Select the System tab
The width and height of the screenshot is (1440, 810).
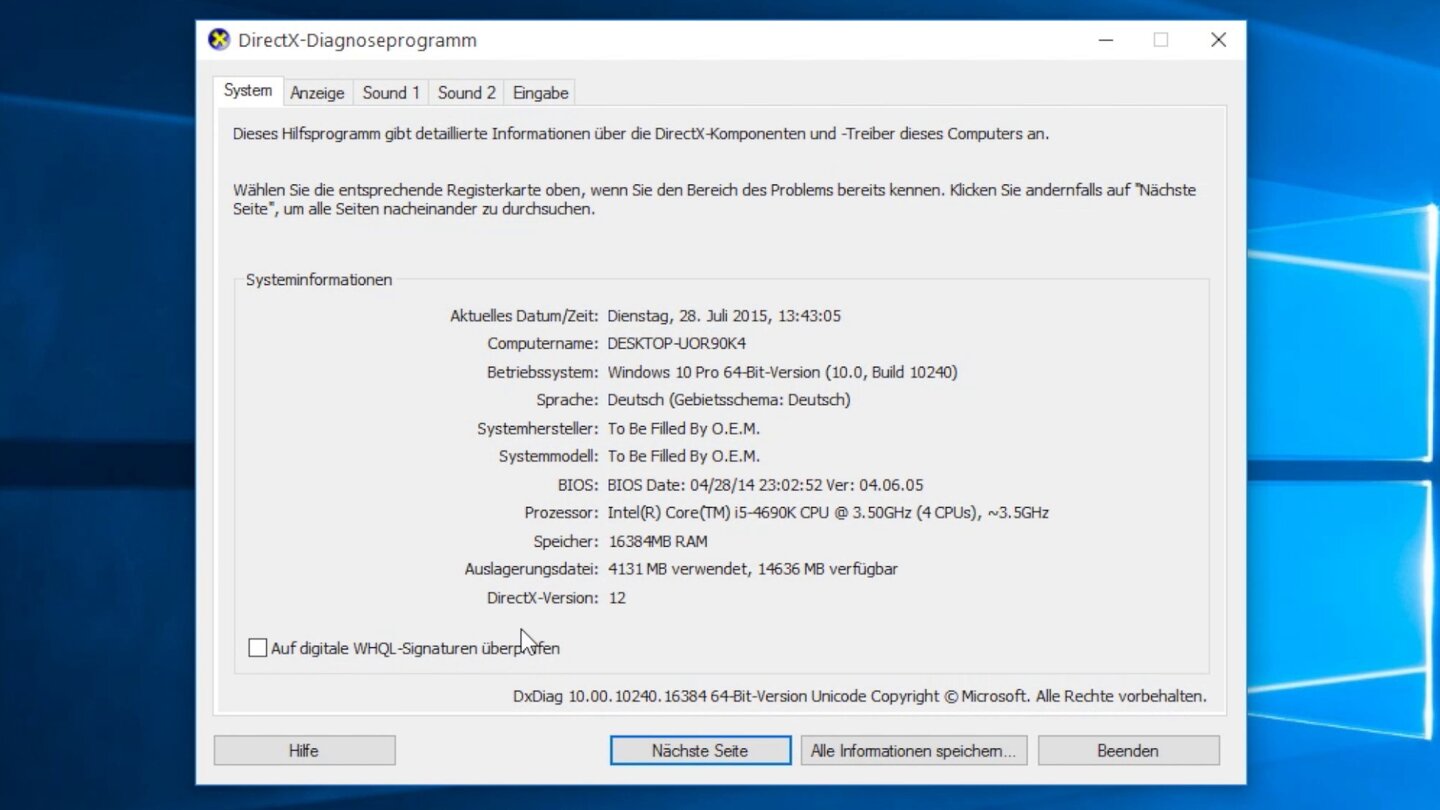tap(248, 90)
